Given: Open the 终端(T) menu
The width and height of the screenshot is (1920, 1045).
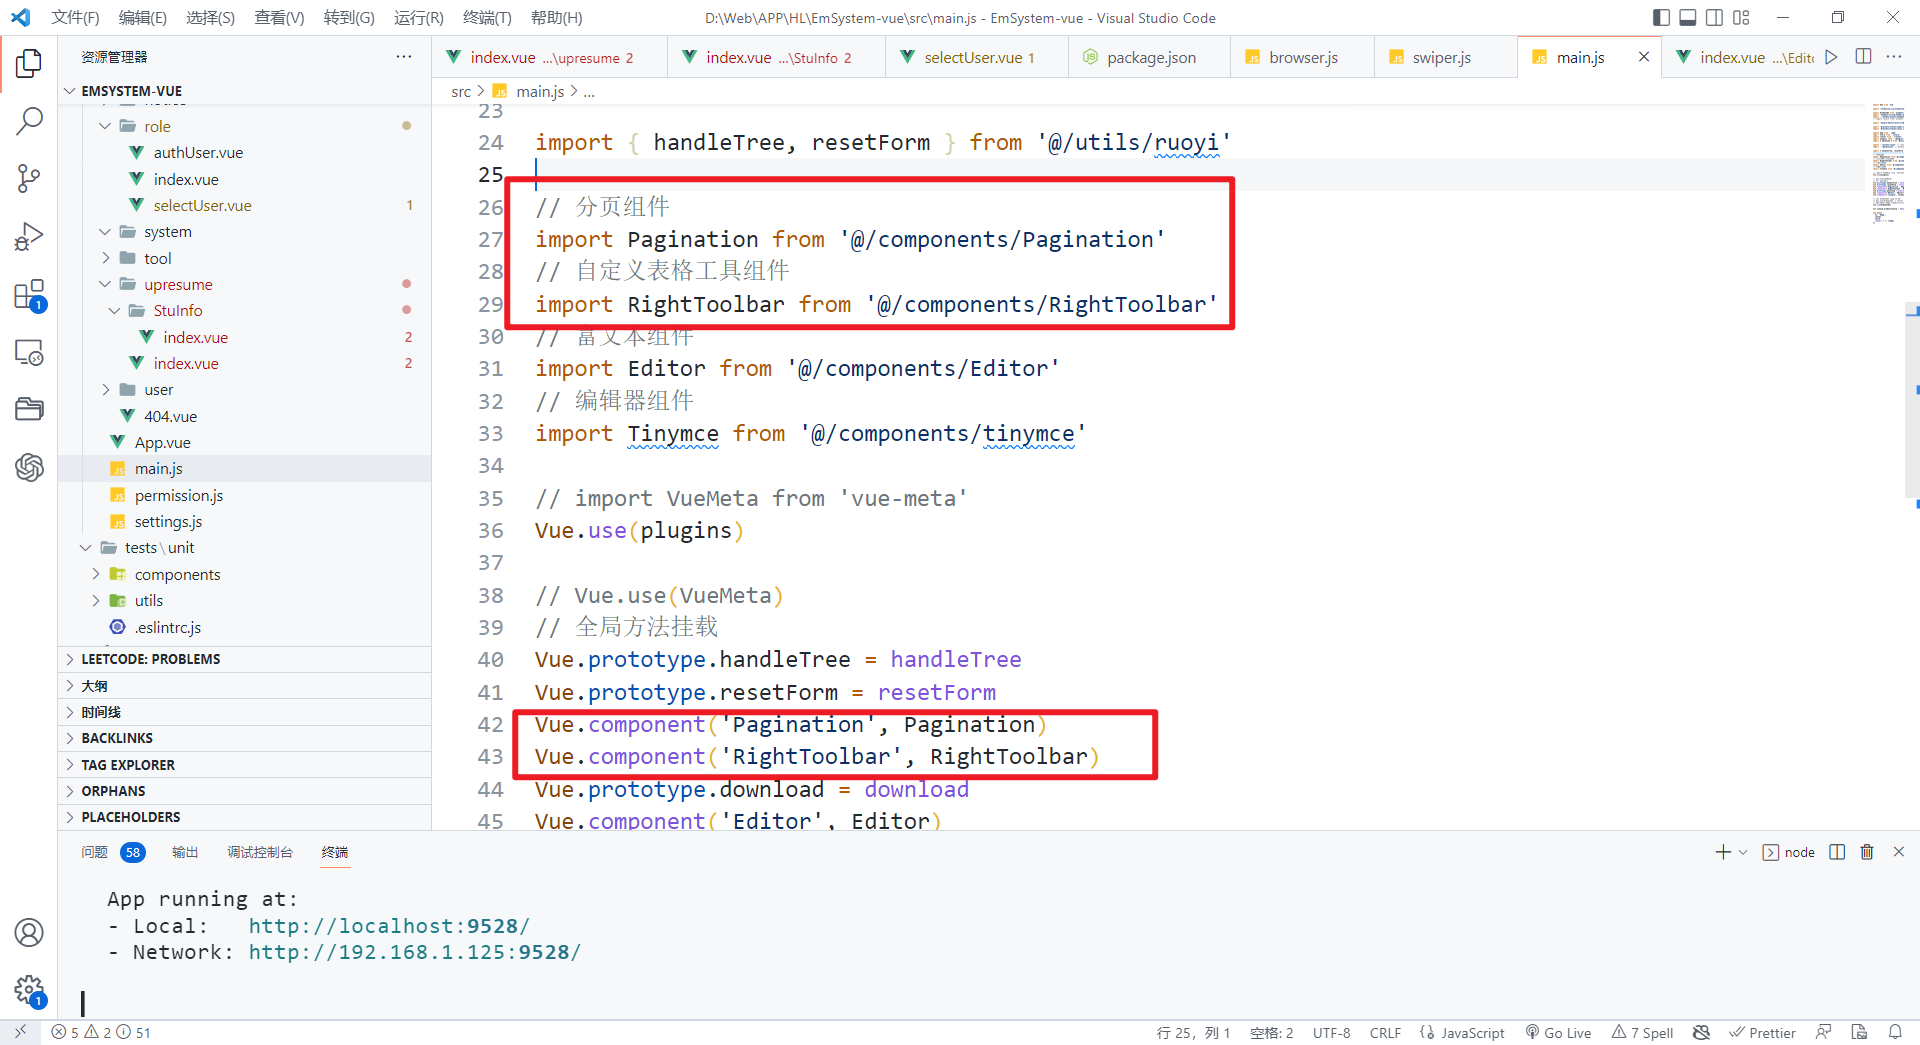Looking at the screenshot, I should tap(486, 17).
